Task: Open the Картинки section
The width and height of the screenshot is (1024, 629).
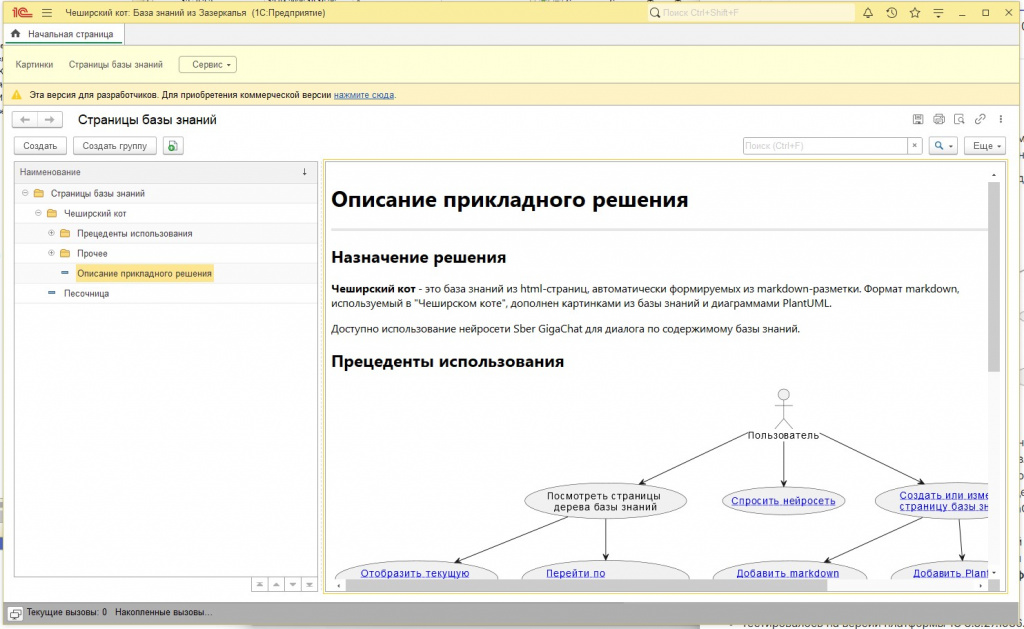Action: coord(34,65)
